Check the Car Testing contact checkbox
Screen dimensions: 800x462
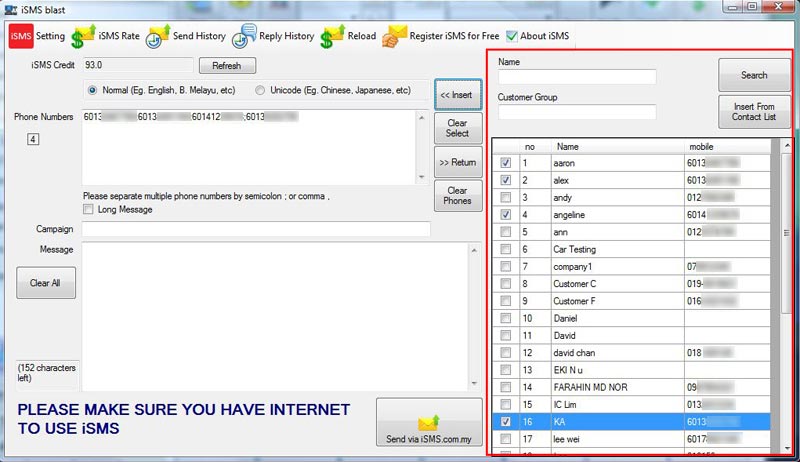506,249
